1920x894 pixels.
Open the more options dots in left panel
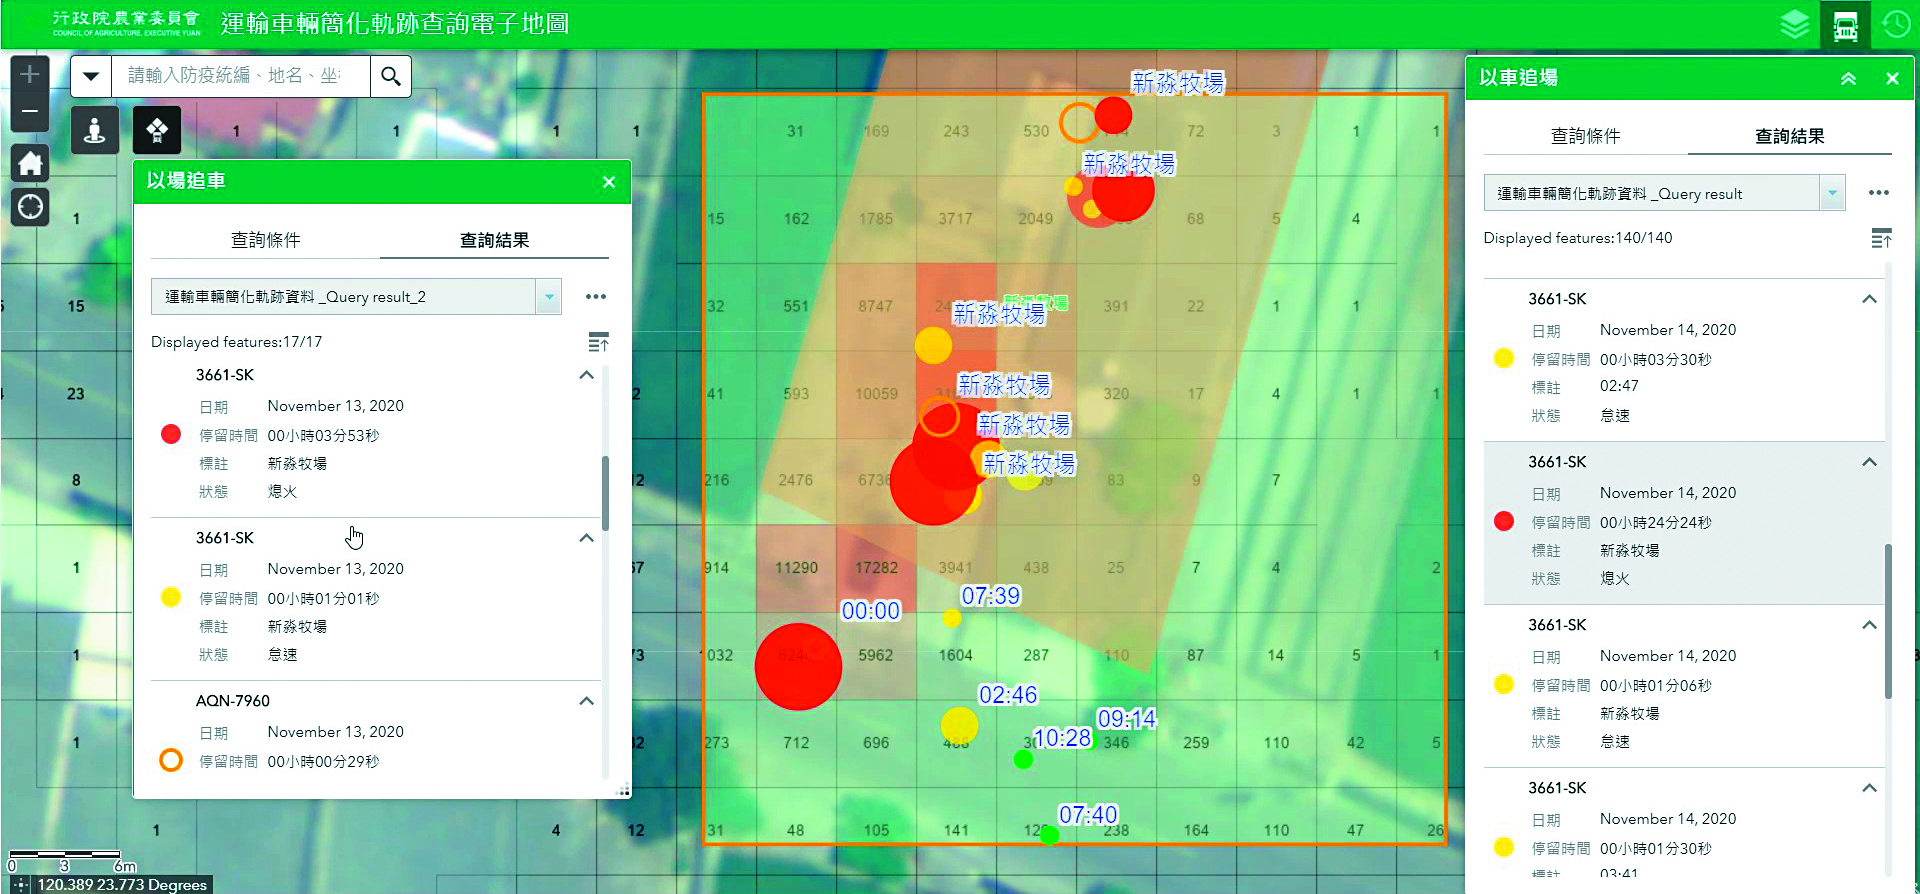[x=596, y=297]
